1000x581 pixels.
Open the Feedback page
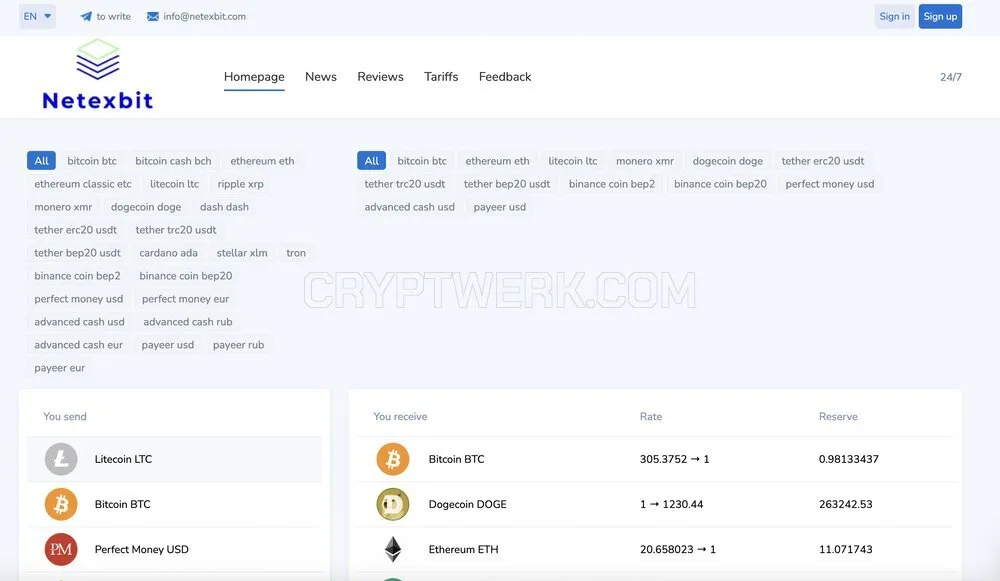point(504,77)
